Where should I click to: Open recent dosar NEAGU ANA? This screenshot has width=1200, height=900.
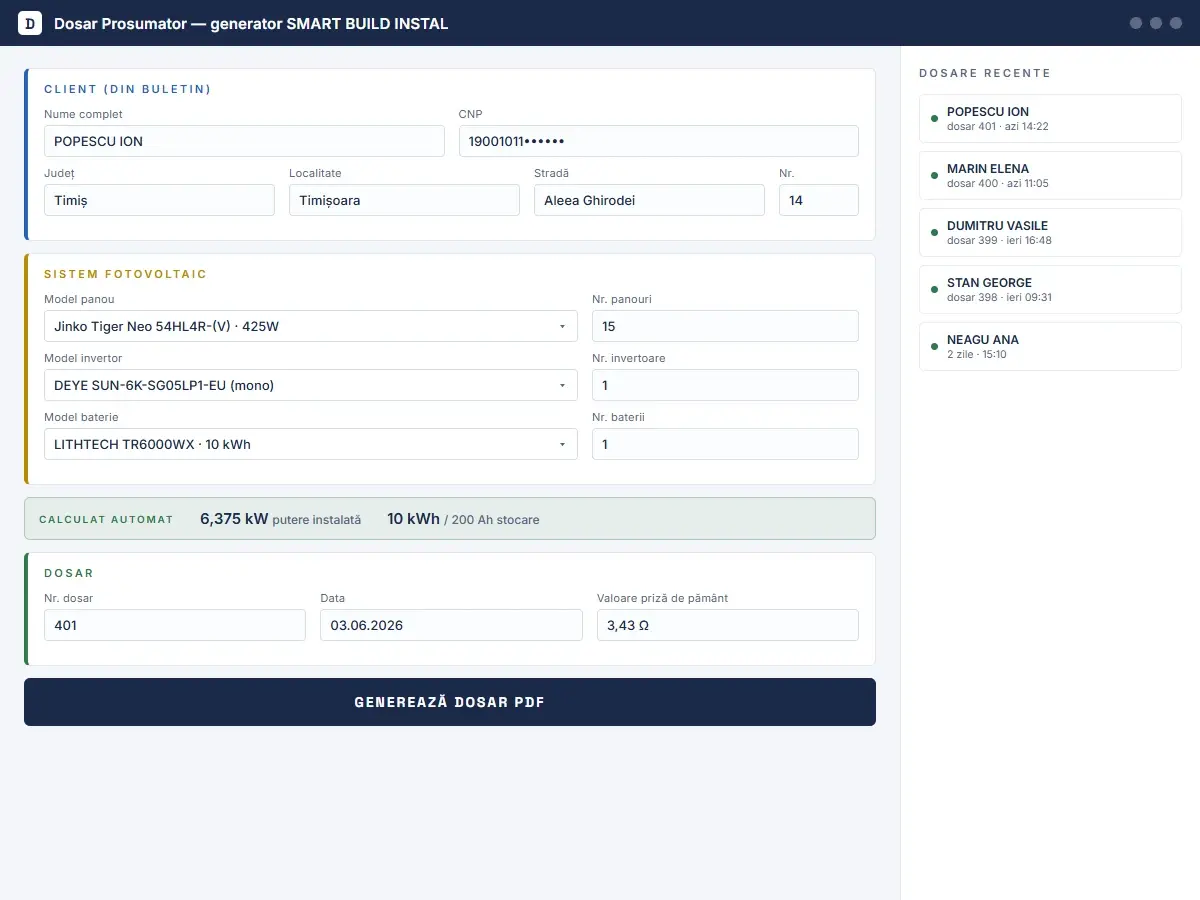[x=1050, y=346]
